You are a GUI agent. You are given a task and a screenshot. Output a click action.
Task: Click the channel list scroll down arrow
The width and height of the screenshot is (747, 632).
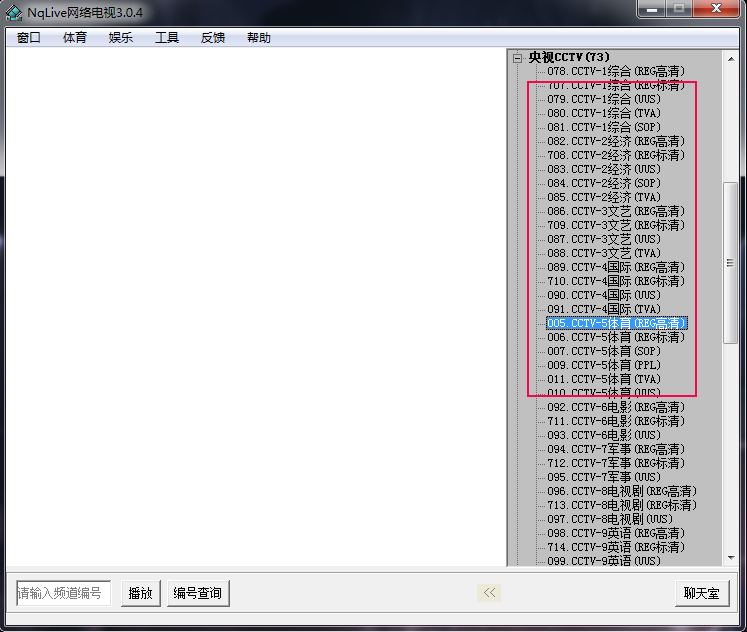tap(731, 558)
